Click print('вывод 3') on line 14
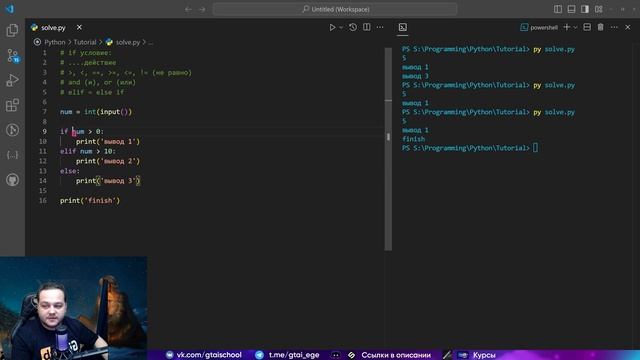The image size is (640, 360). click(x=108, y=181)
